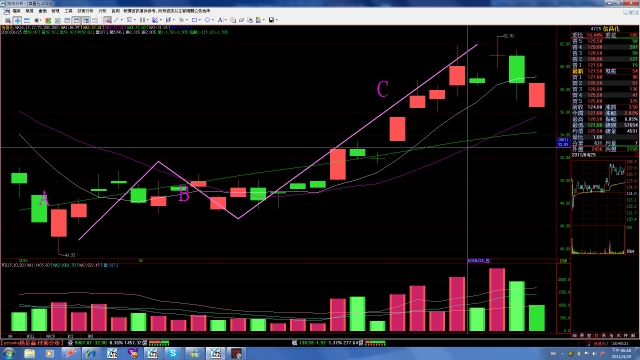
Task: Click the stock name header 4725
Action: [605, 29]
